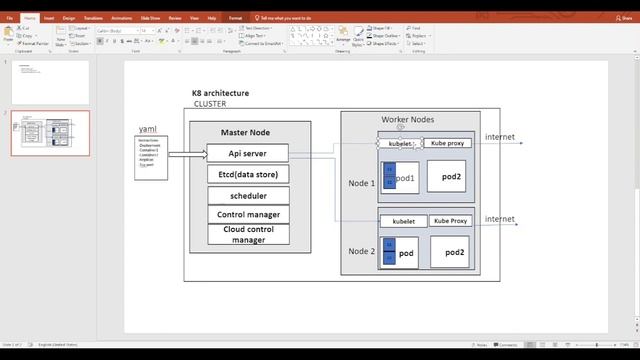The width and height of the screenshot is (640, 360).
Task: Apply text shadow
Action: pyautogui.click(x=122, y=41)
